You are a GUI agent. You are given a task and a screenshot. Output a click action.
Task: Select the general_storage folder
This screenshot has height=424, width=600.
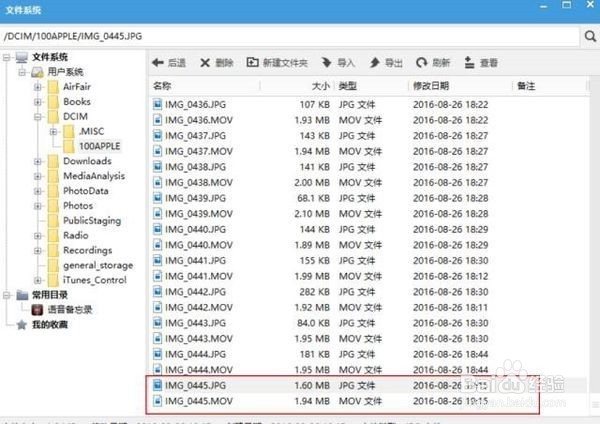pos(98,266)
